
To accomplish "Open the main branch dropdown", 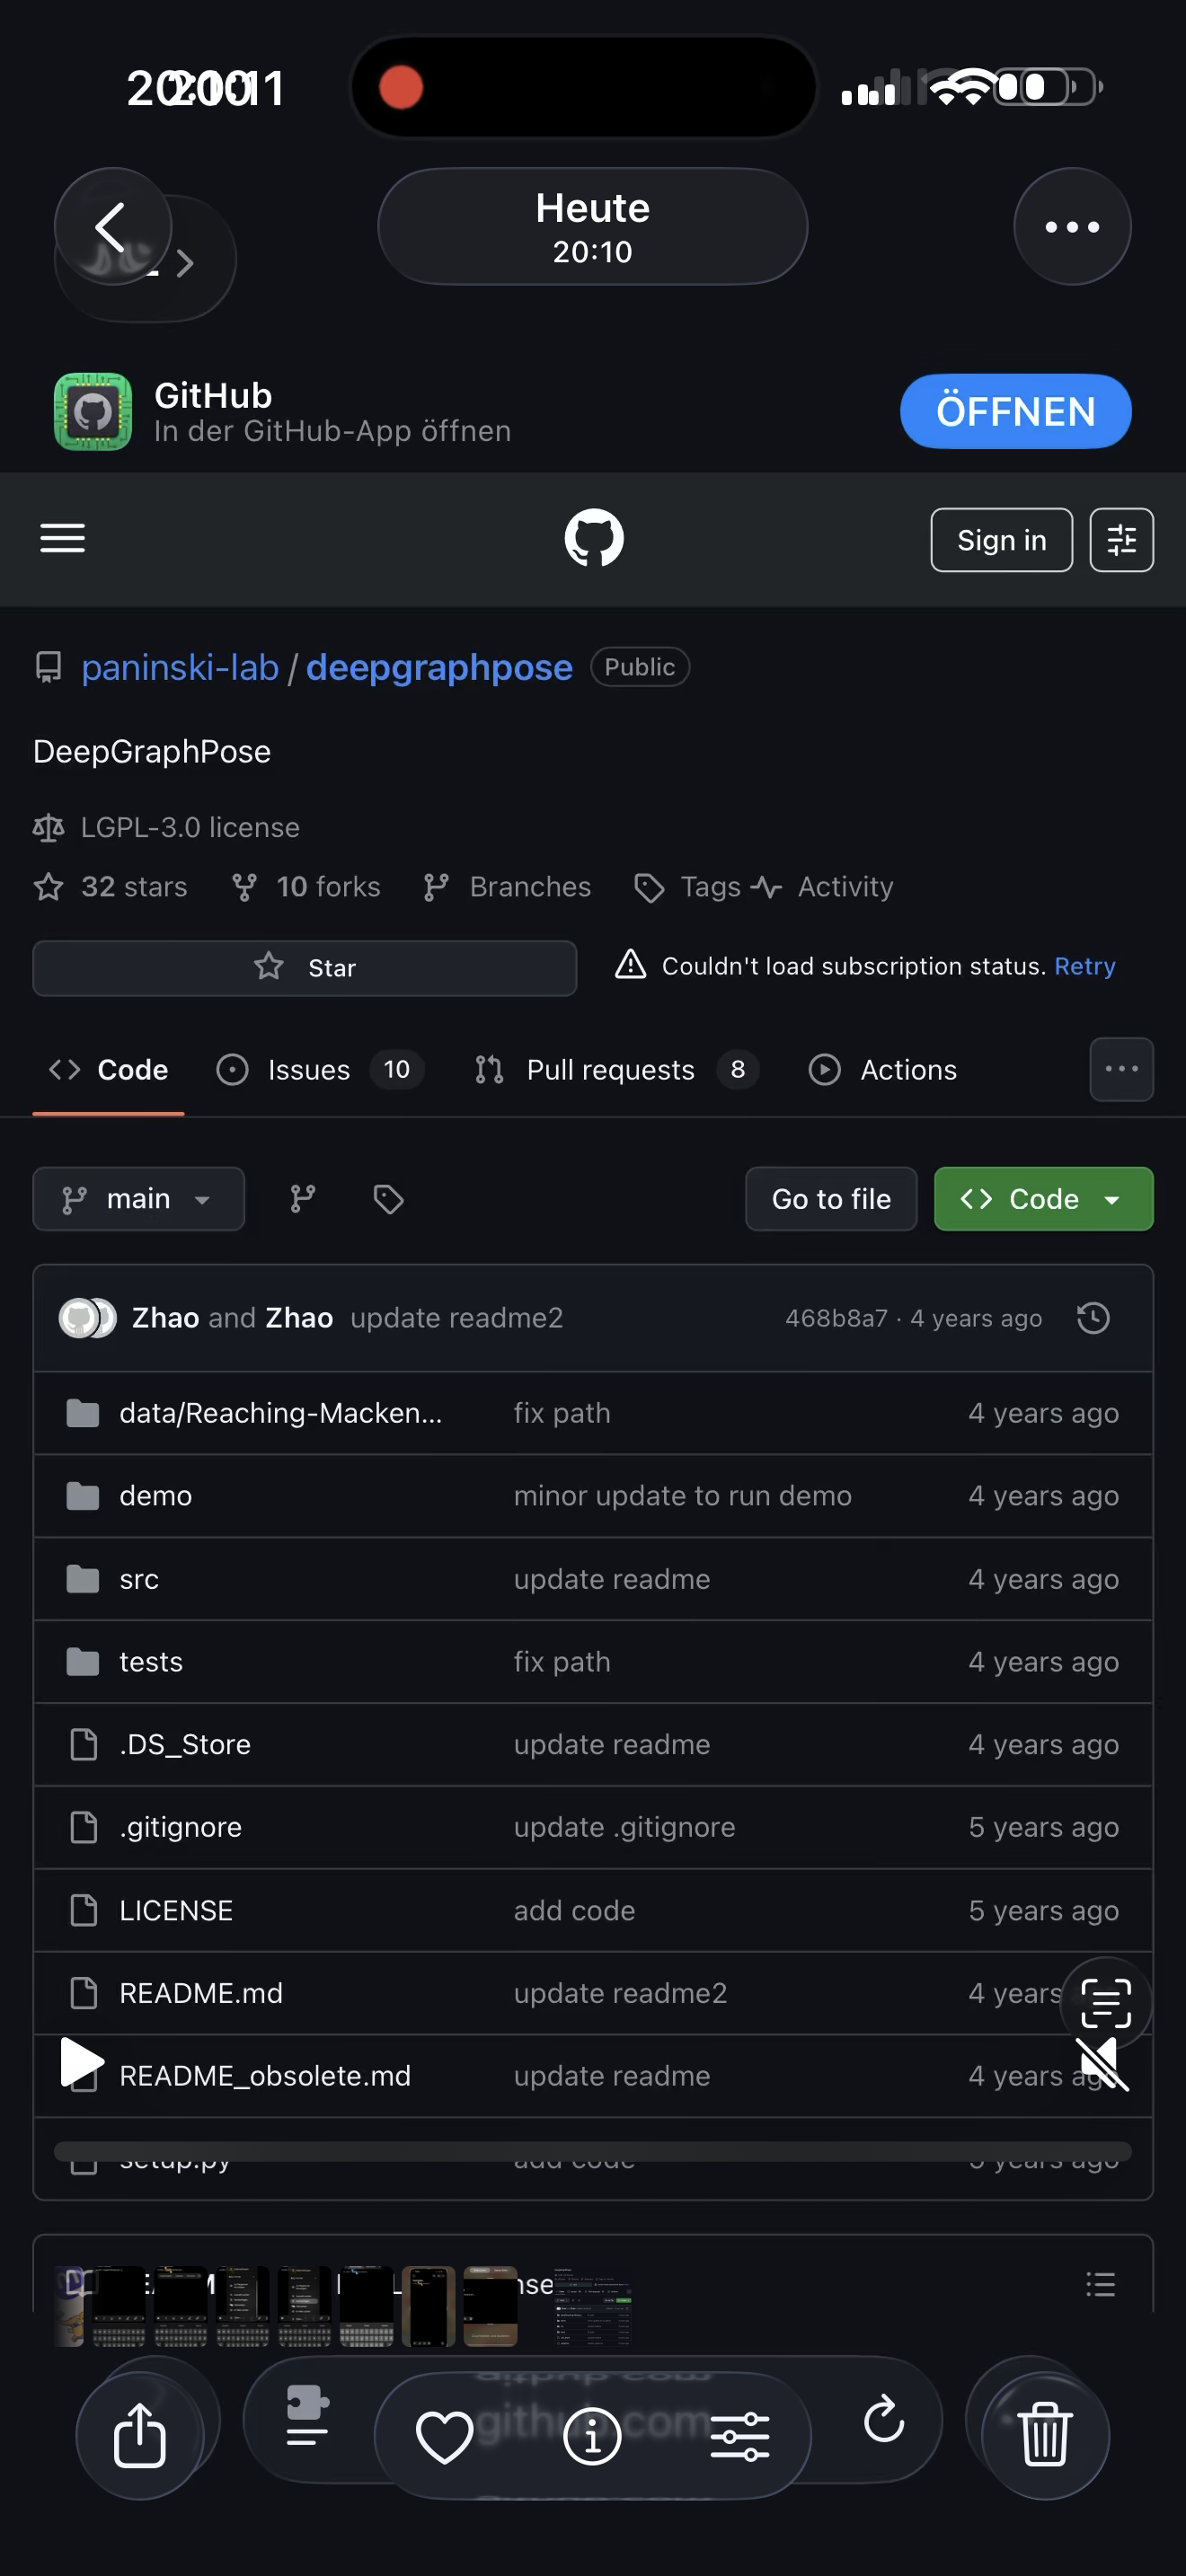I will coord(139,1199).
